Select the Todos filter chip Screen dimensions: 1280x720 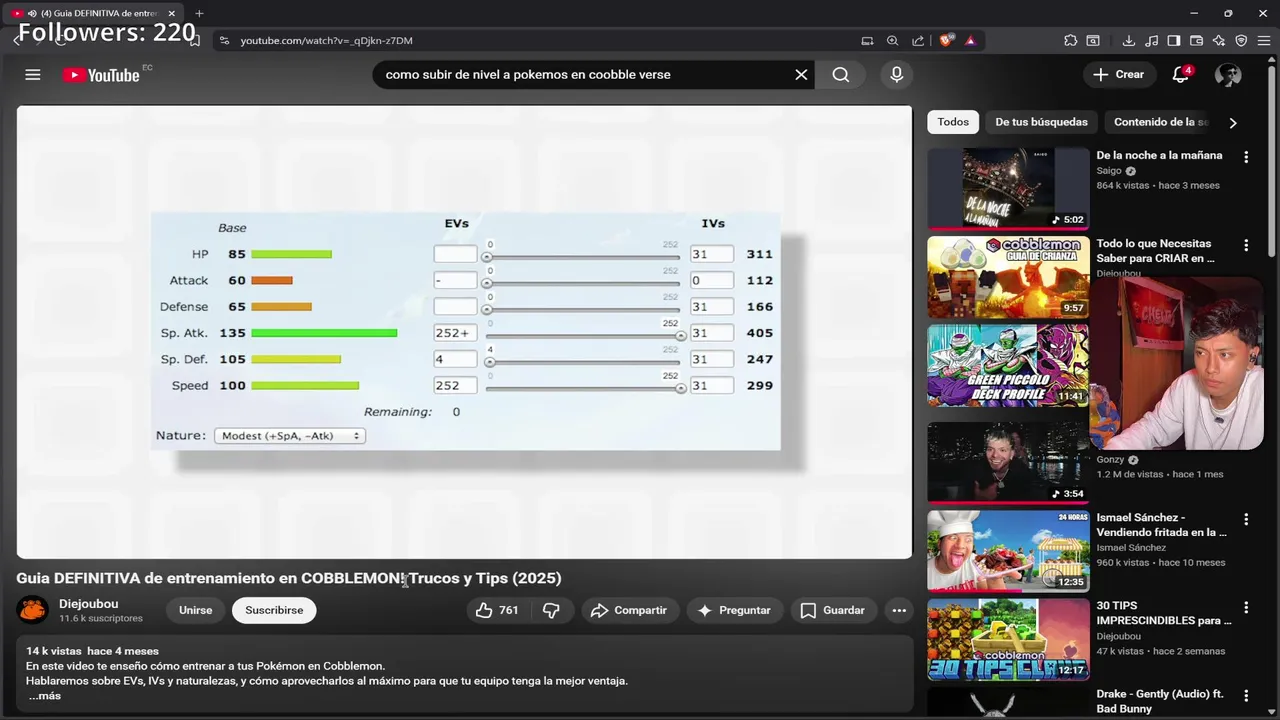[953, 122]
